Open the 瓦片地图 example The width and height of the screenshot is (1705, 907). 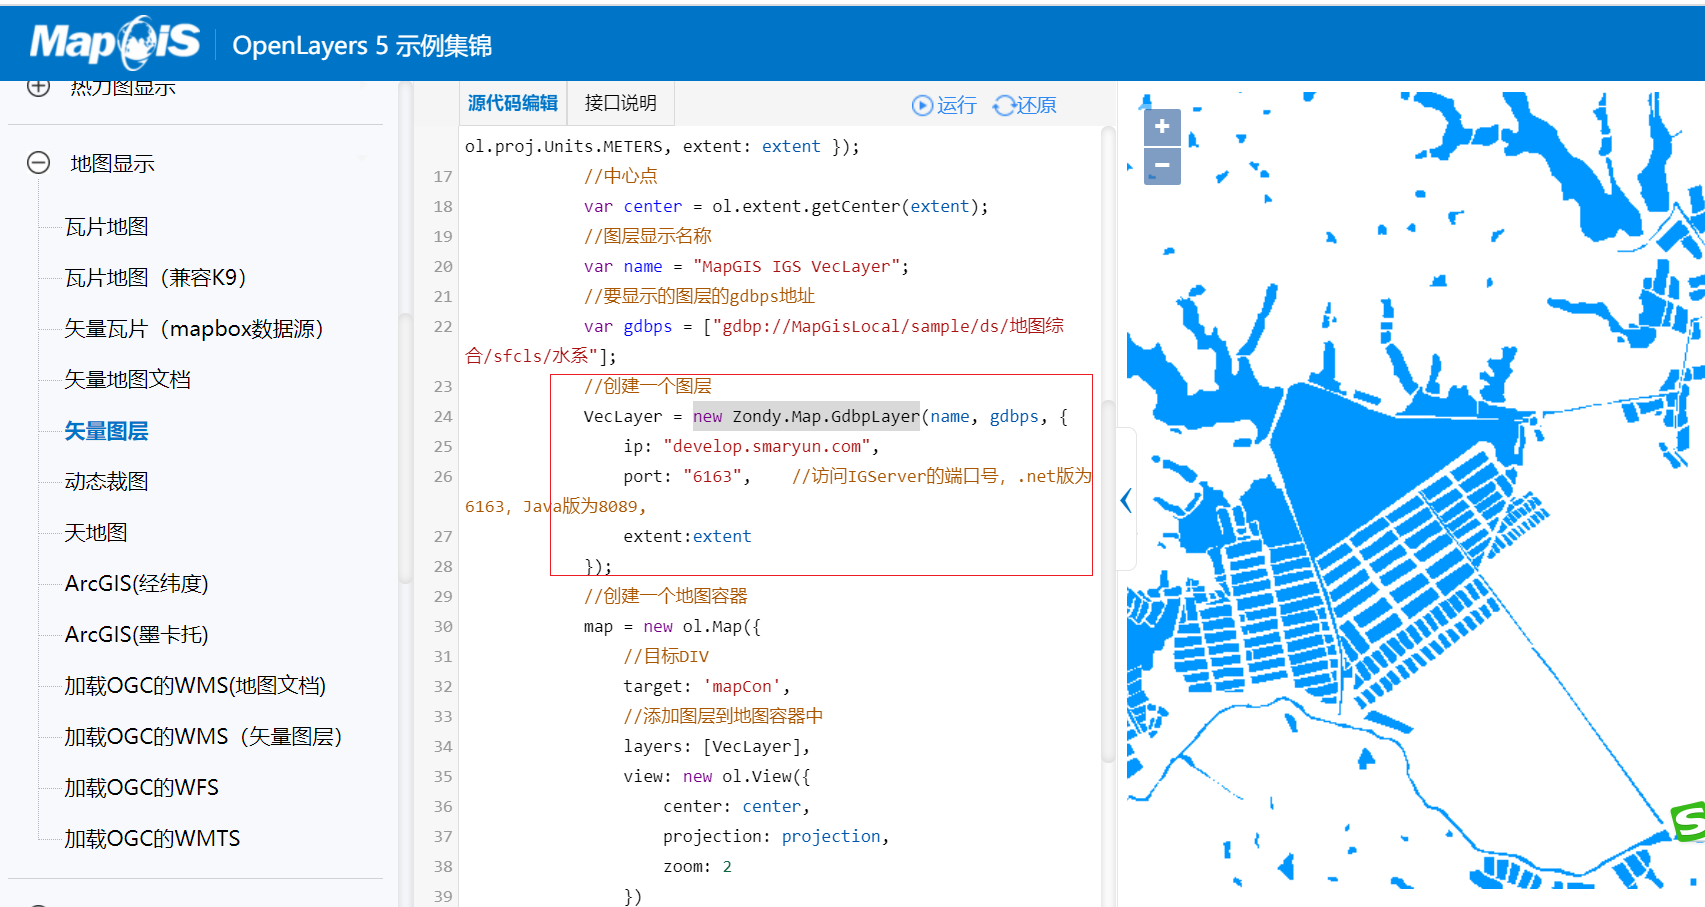106,227
